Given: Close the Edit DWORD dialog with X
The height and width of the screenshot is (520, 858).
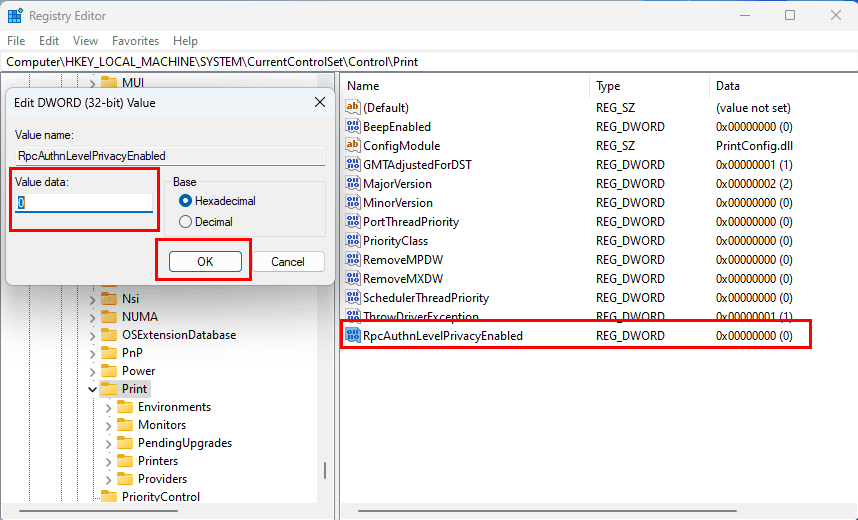Looking at the screenshot, I should pyautogui.click(x=320, y=102).
